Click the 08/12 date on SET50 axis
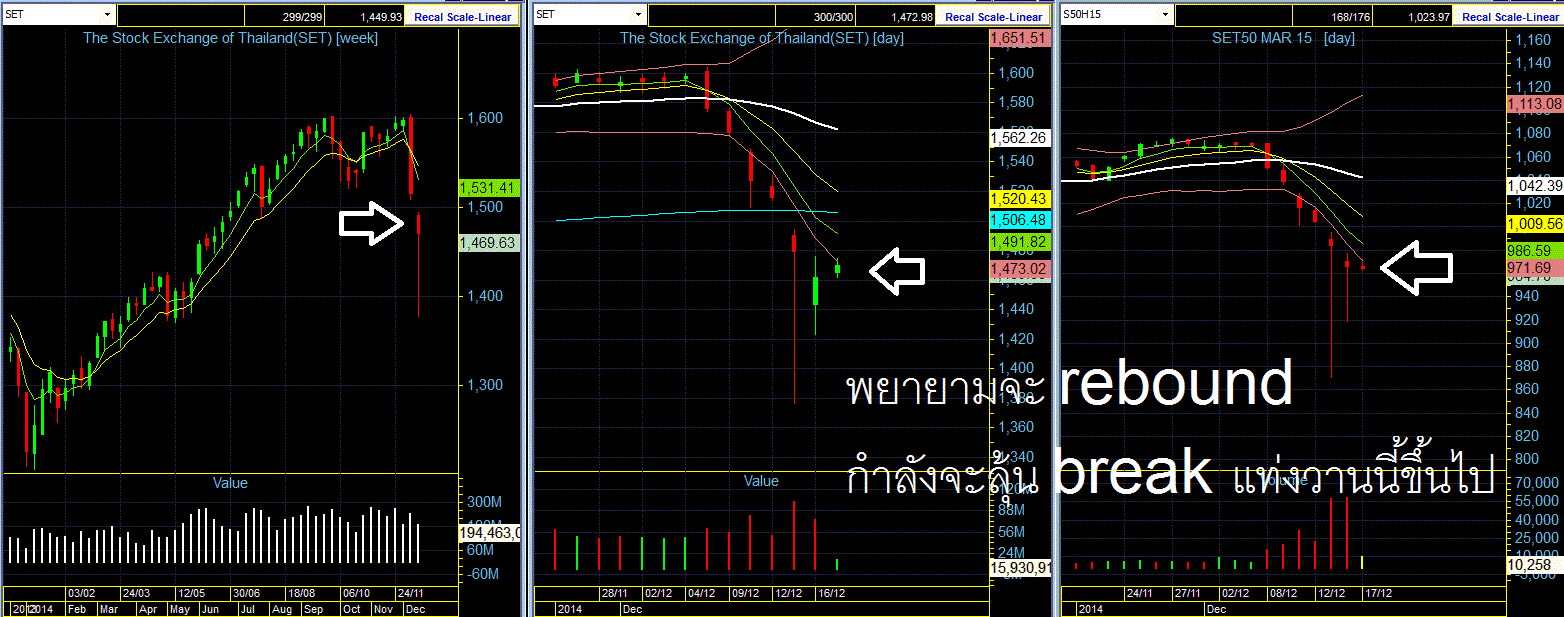 1283,593
